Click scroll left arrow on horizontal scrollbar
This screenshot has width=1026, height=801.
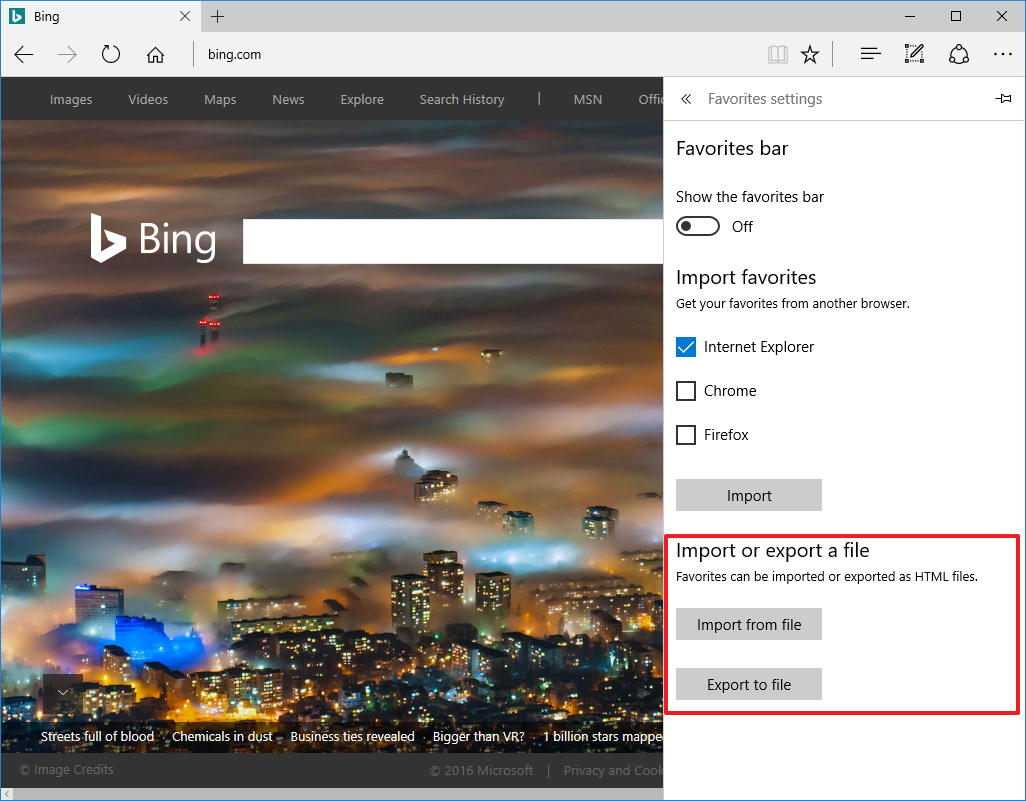(7, 794)
